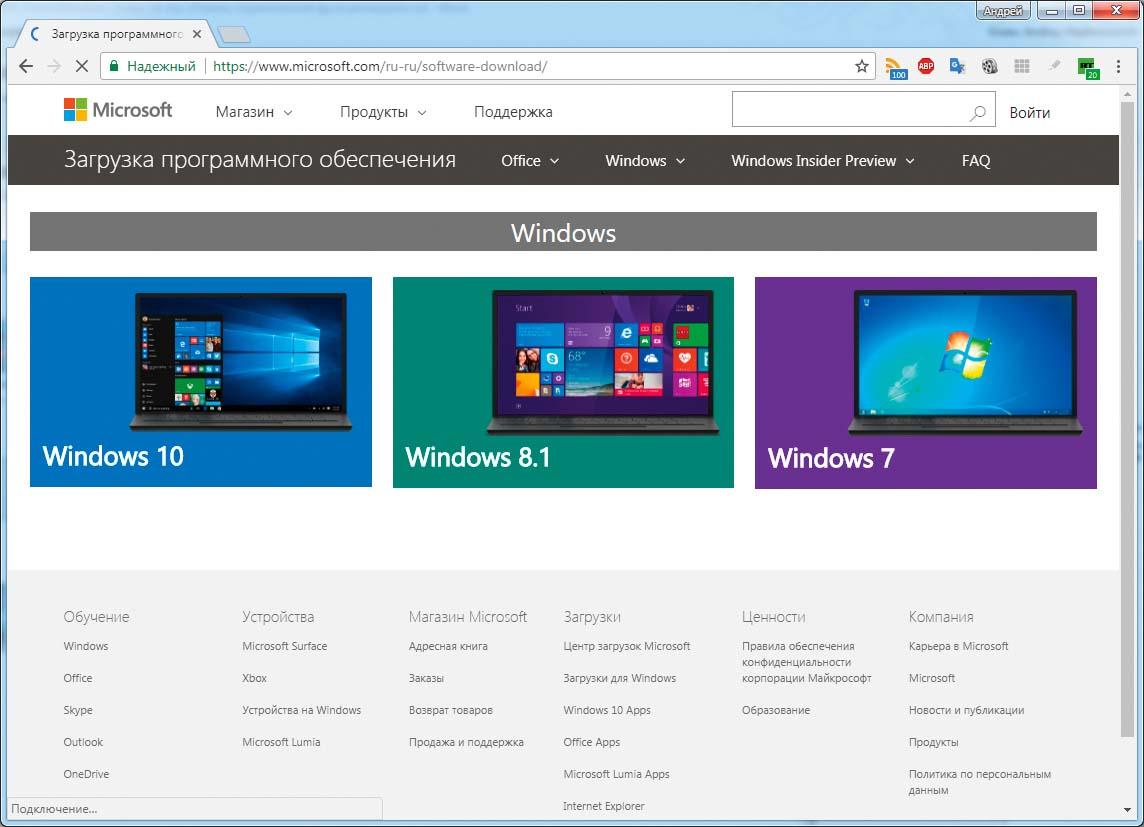Open the Поддержка menu item

point(513,112)
